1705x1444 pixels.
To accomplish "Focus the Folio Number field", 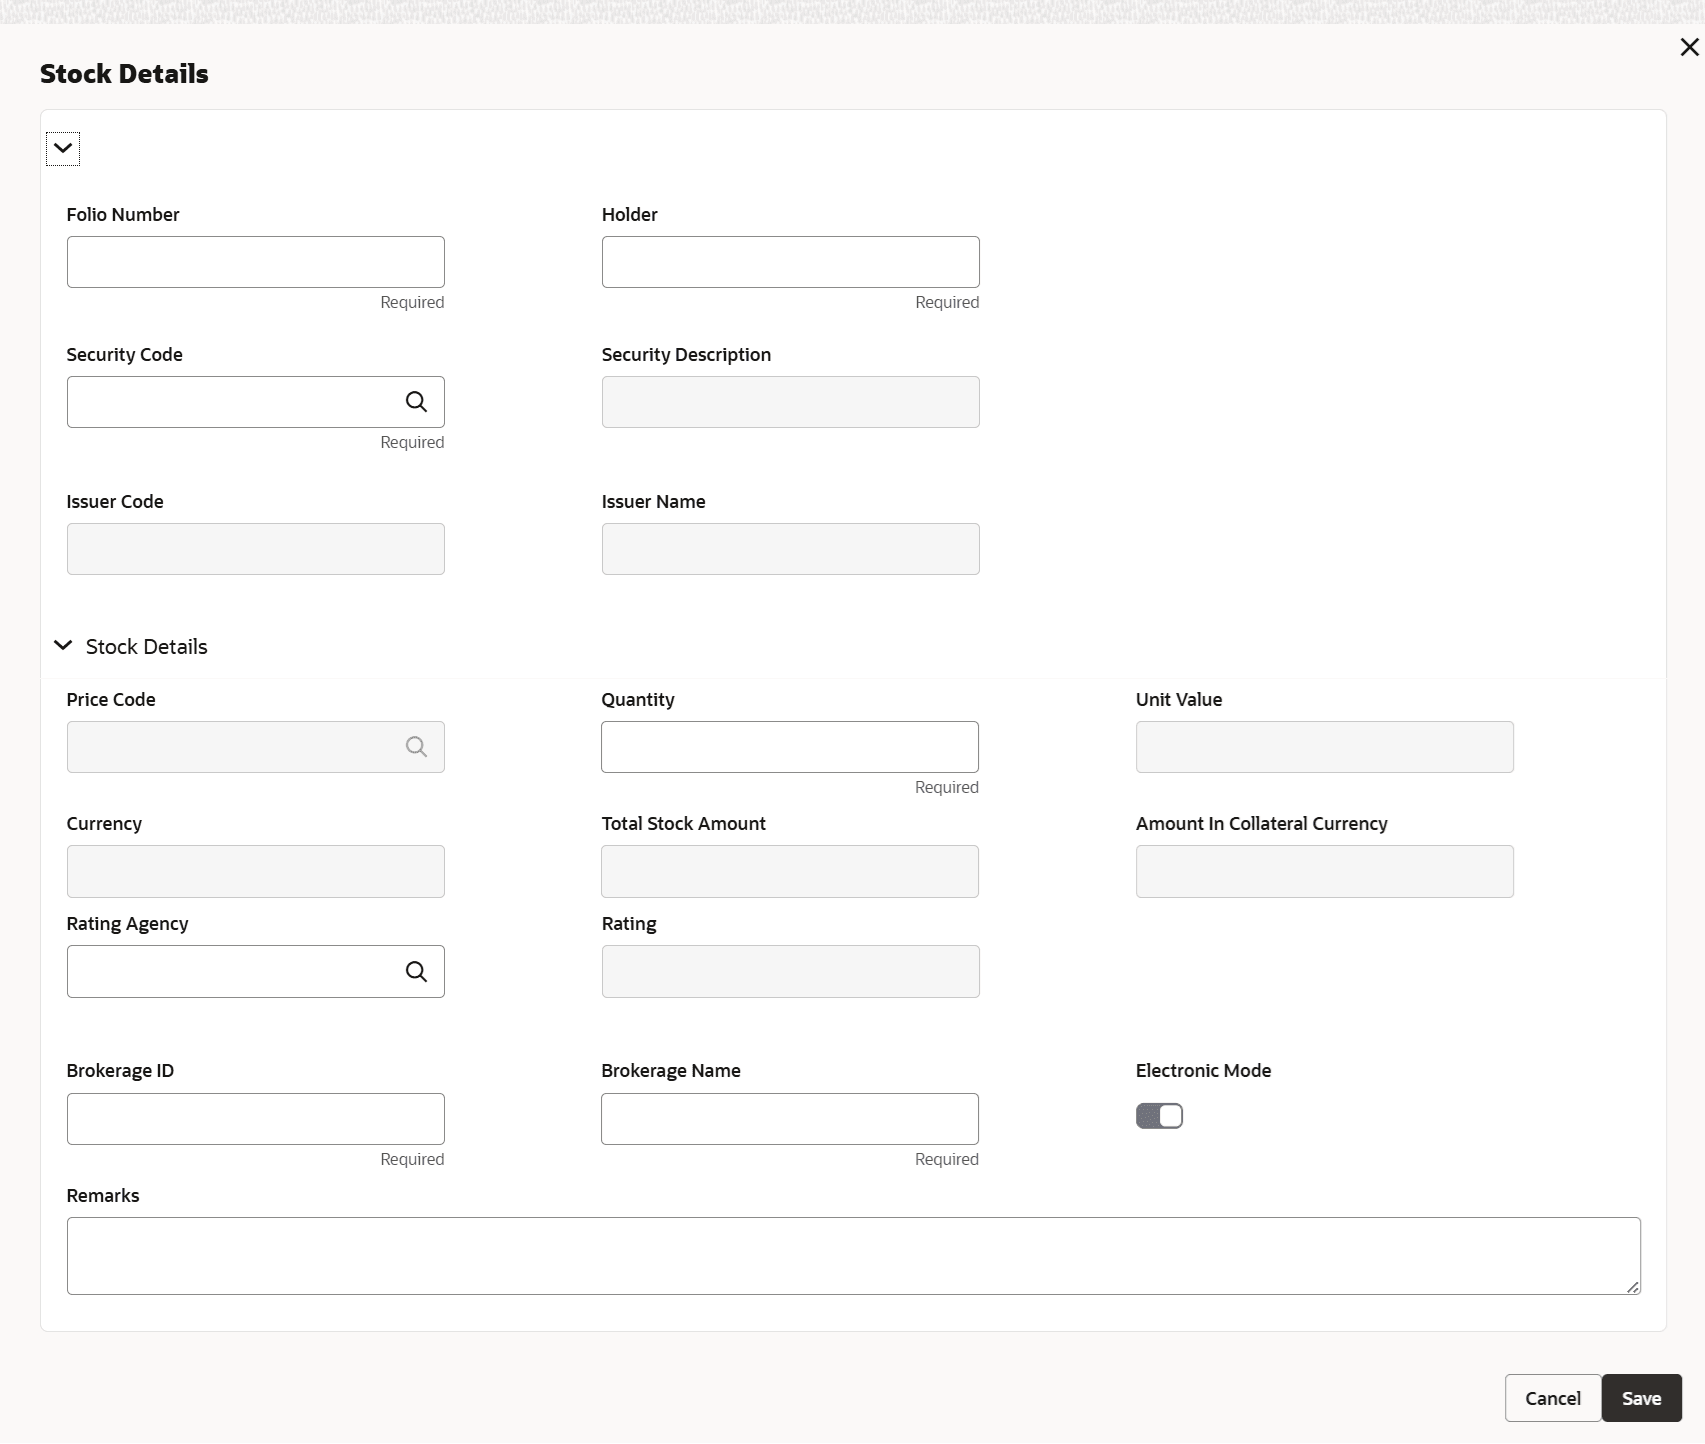I will (x=255, y=262).
